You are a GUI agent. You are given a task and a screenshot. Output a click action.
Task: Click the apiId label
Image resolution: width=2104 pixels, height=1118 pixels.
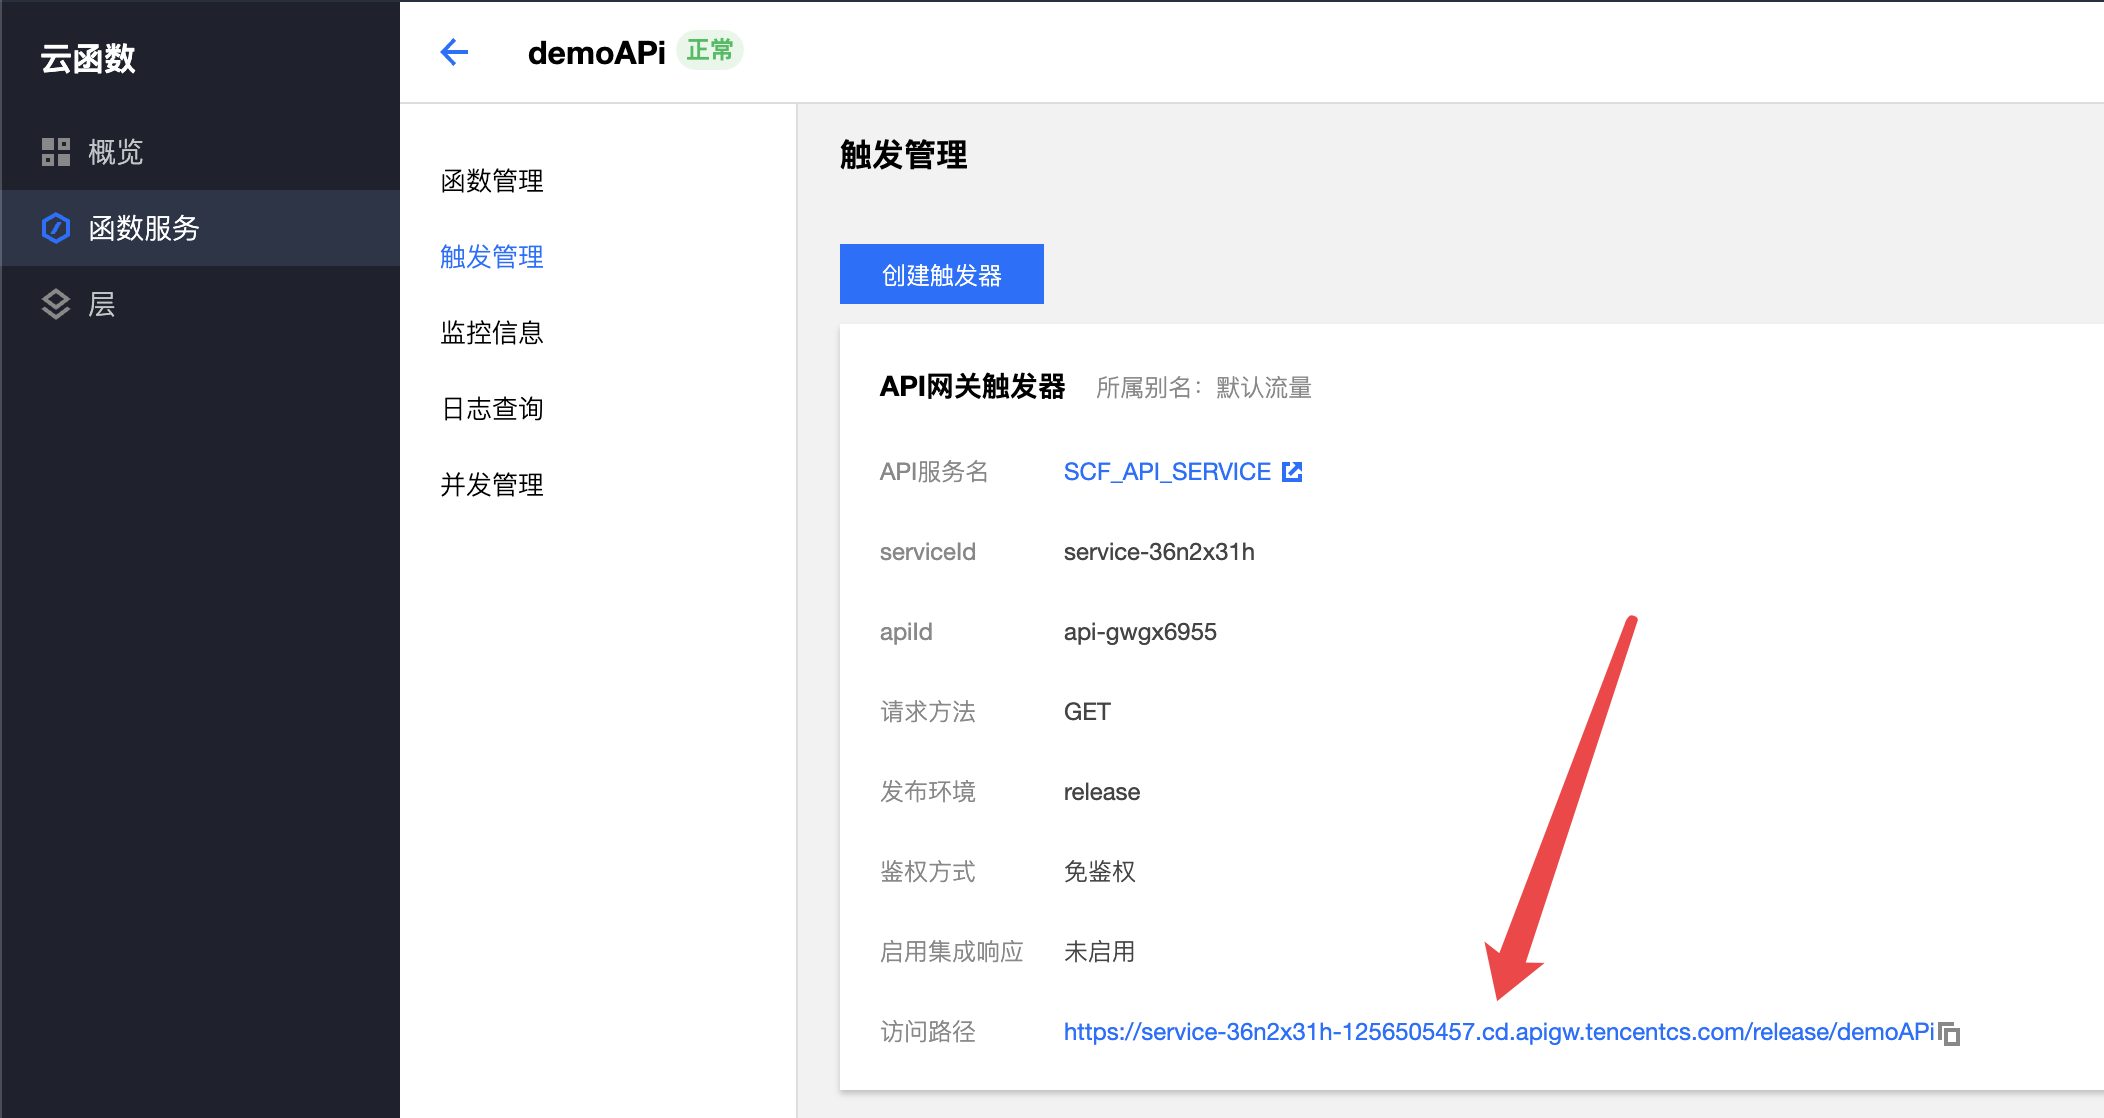tap(906, 632)
